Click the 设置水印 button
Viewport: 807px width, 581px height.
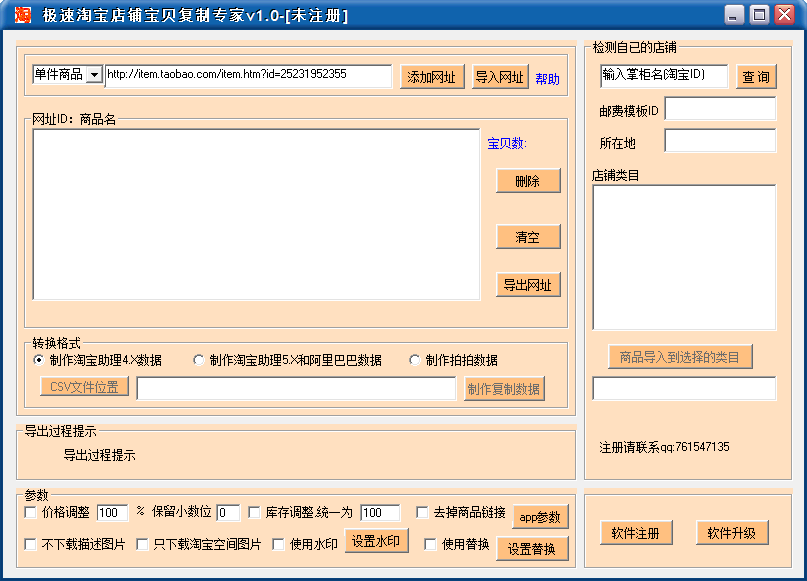click(x=377, y=541)
